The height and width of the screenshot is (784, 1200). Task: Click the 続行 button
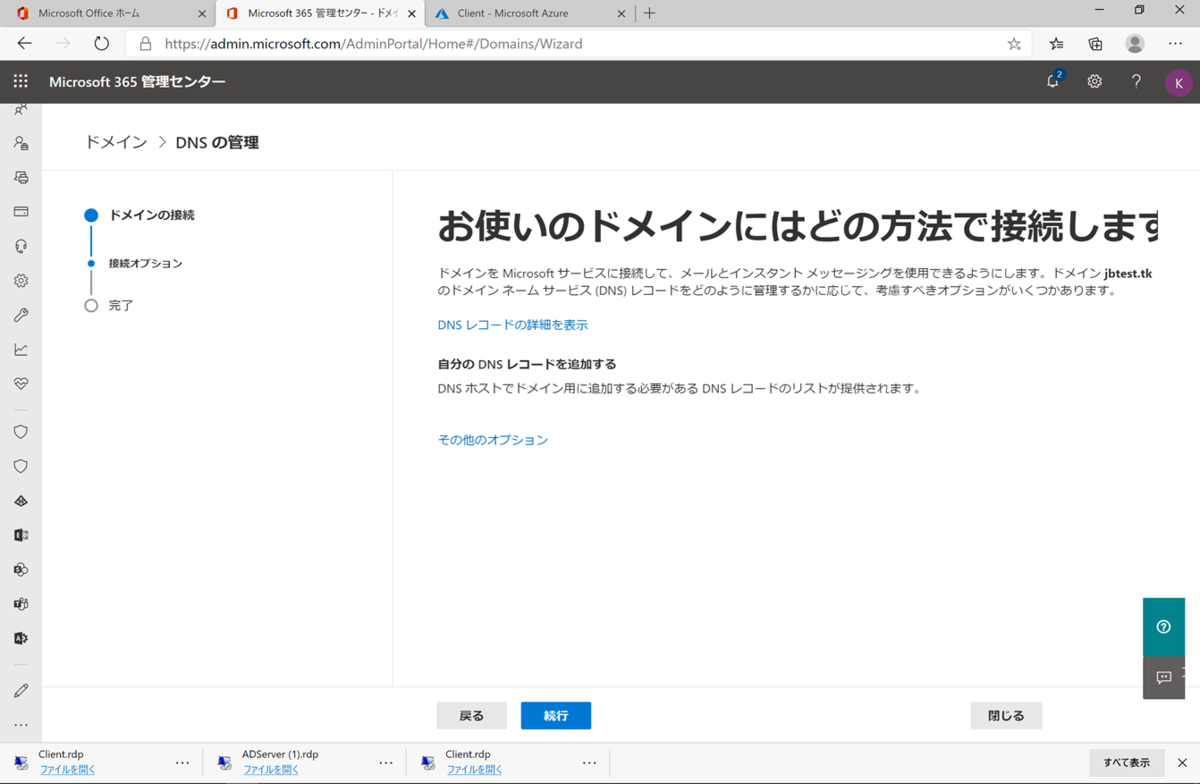point(556,716)
